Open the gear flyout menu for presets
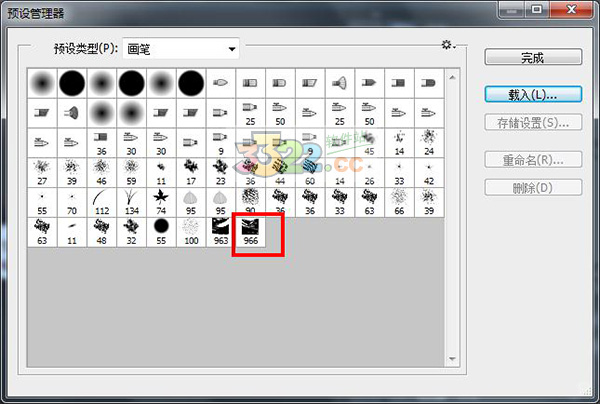600x404 pixels. (448, 45)
